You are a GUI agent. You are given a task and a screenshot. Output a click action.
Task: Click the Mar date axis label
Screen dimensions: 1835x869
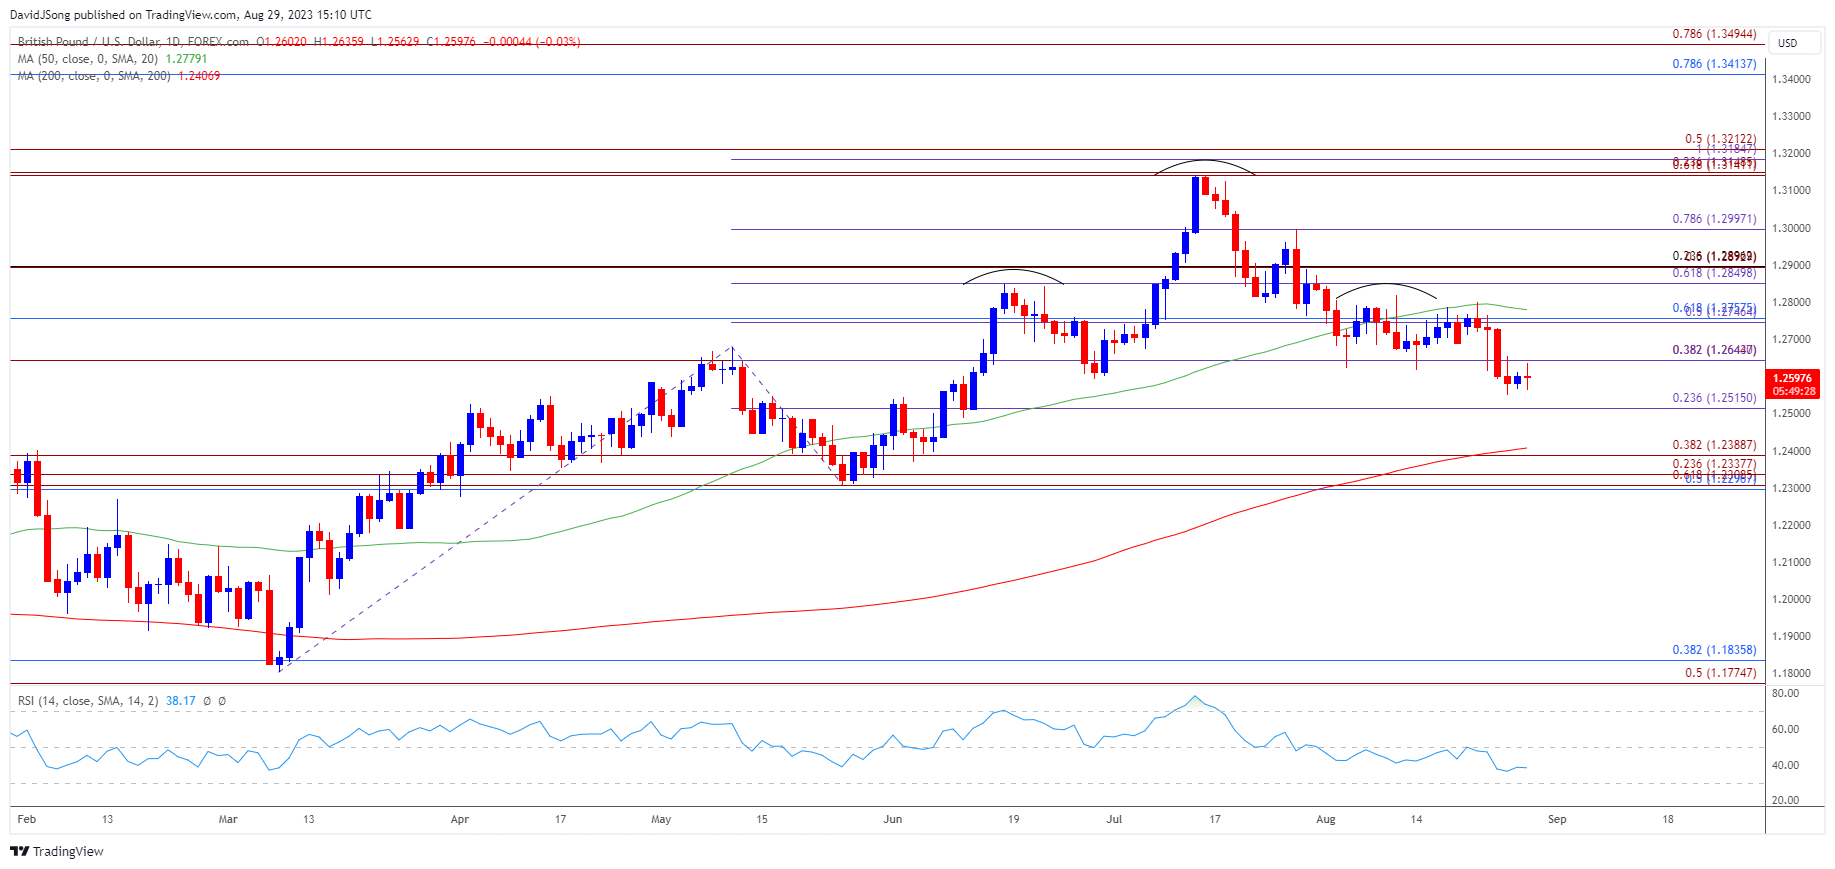point(228,820)
